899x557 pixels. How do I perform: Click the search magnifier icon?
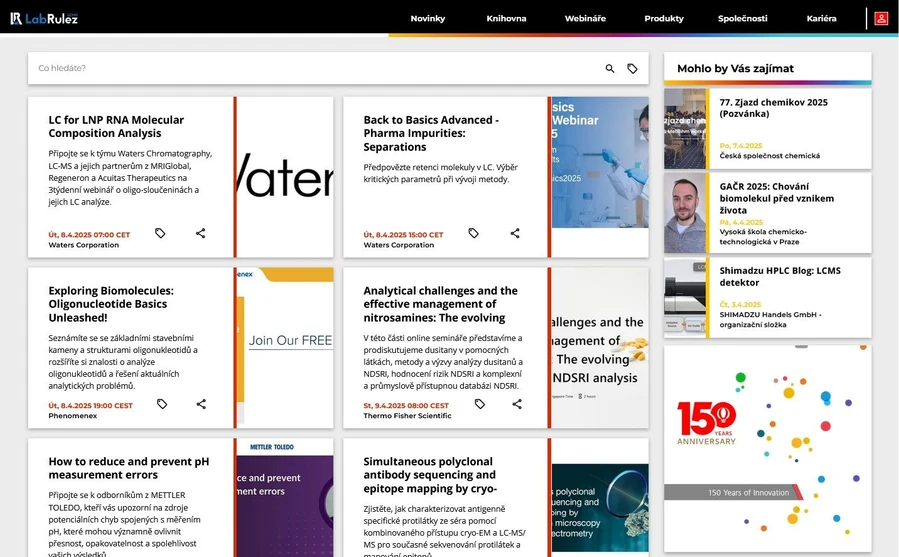tap(609, 68)
